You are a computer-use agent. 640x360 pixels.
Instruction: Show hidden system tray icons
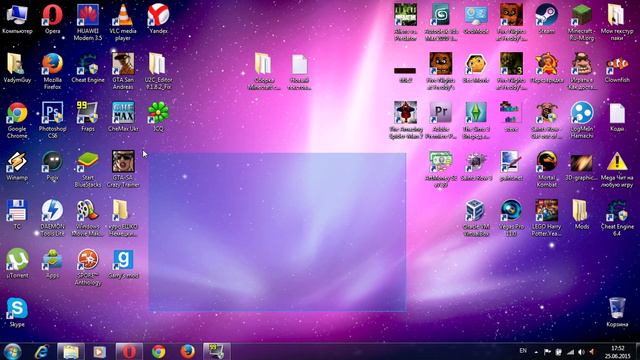(536, 352)
